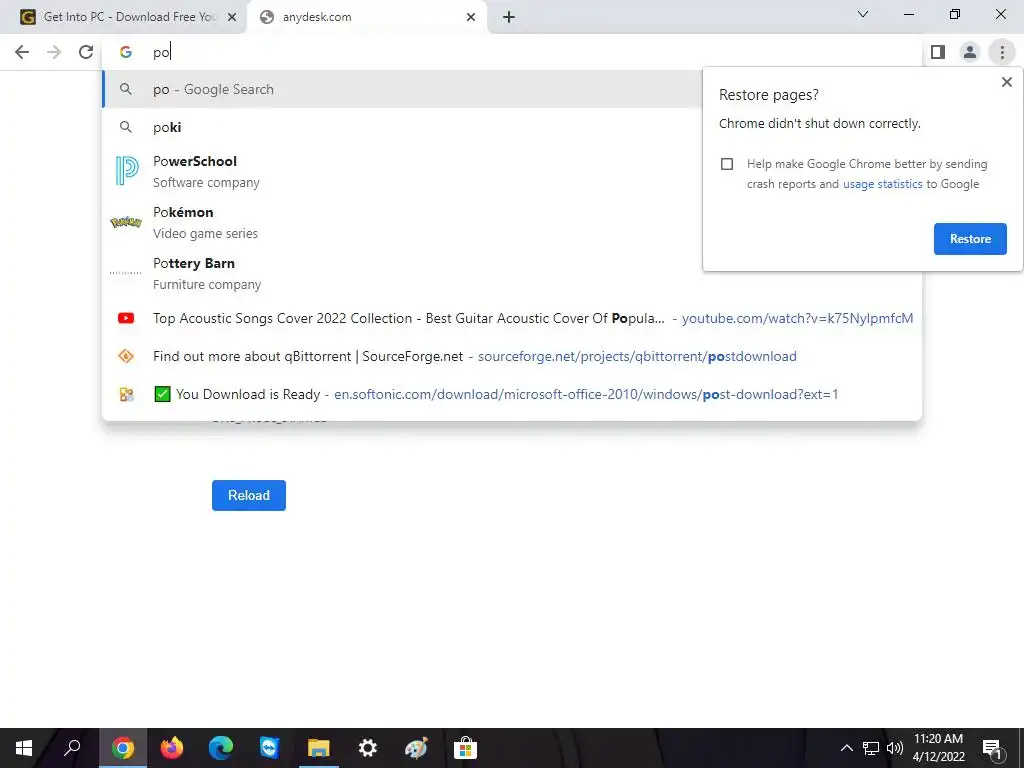The width and height of the screenshot is (1024, 768).
Task: Pick the PowerSchool Software company suggestion
Action: [403, 171]
